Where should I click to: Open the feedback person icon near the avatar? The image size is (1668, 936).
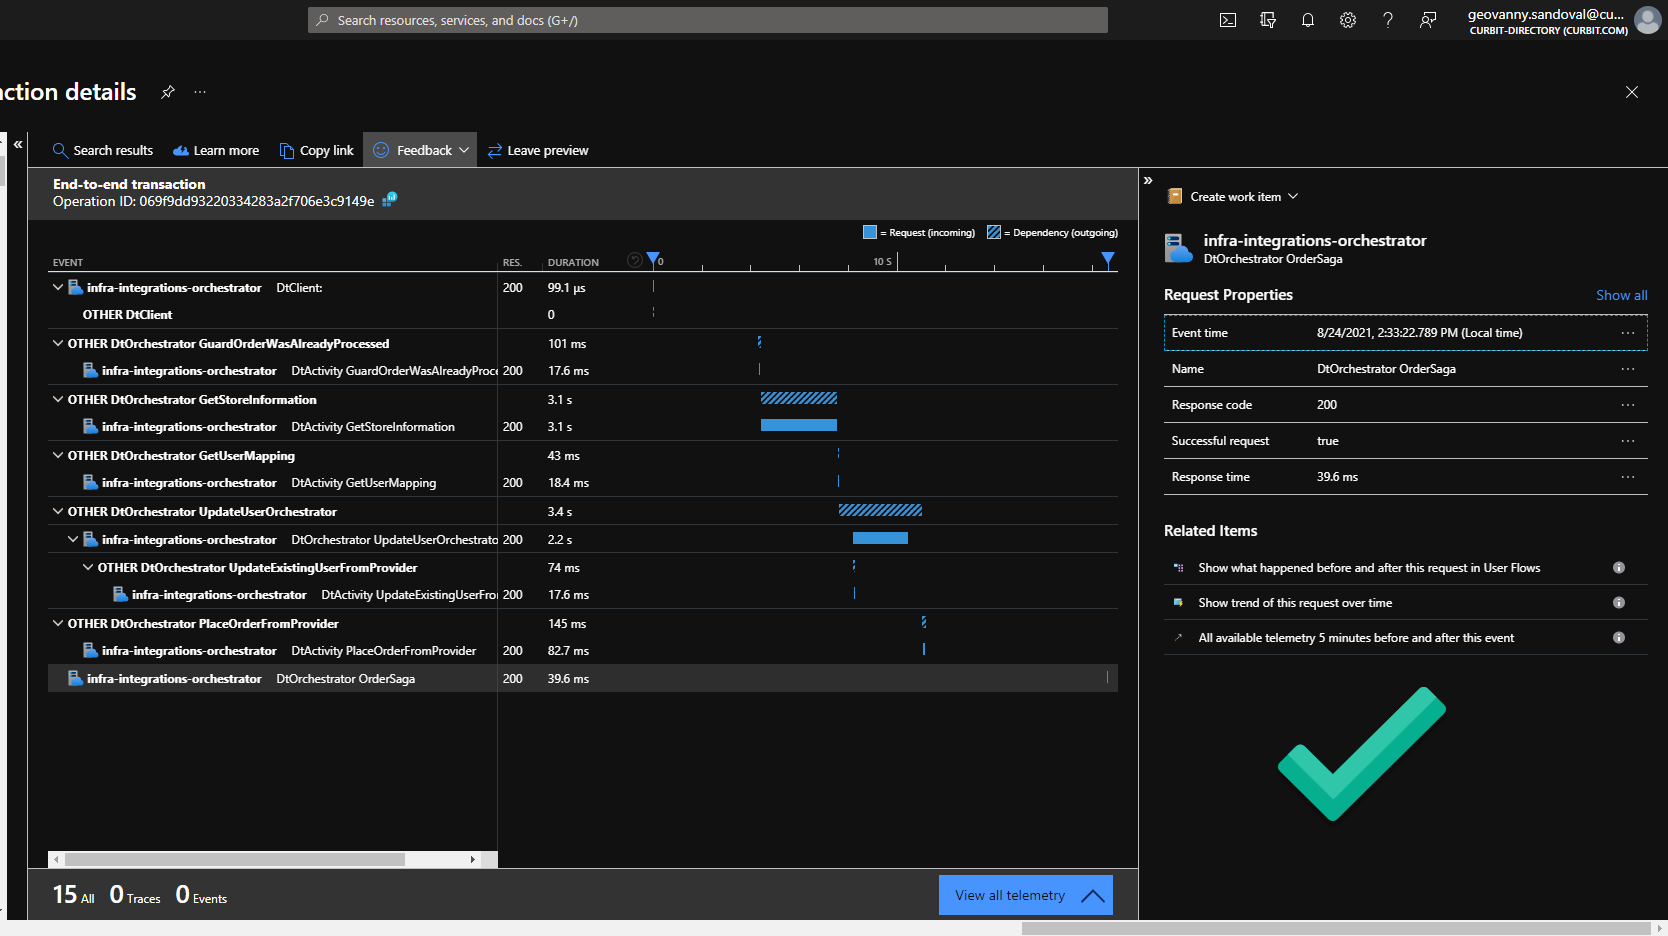pos(1427,19)
